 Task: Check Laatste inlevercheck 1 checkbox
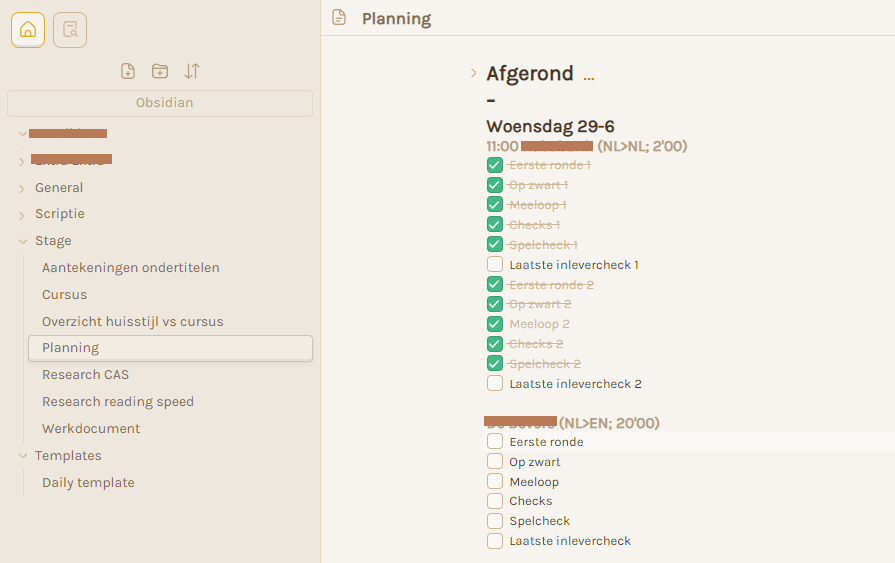coord(495,264)
